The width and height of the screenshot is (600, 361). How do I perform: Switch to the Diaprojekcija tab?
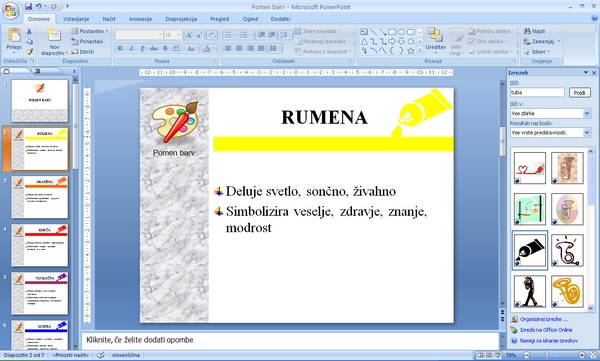point(181,19)
